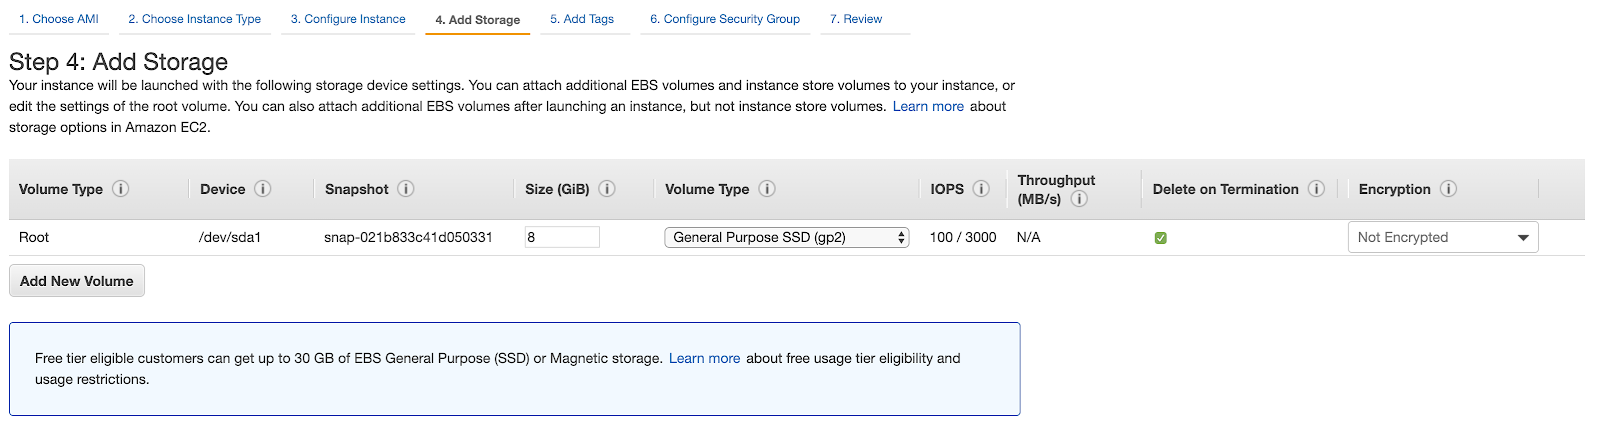
Task: Click the N/A throughput value
Action: 1029,237
